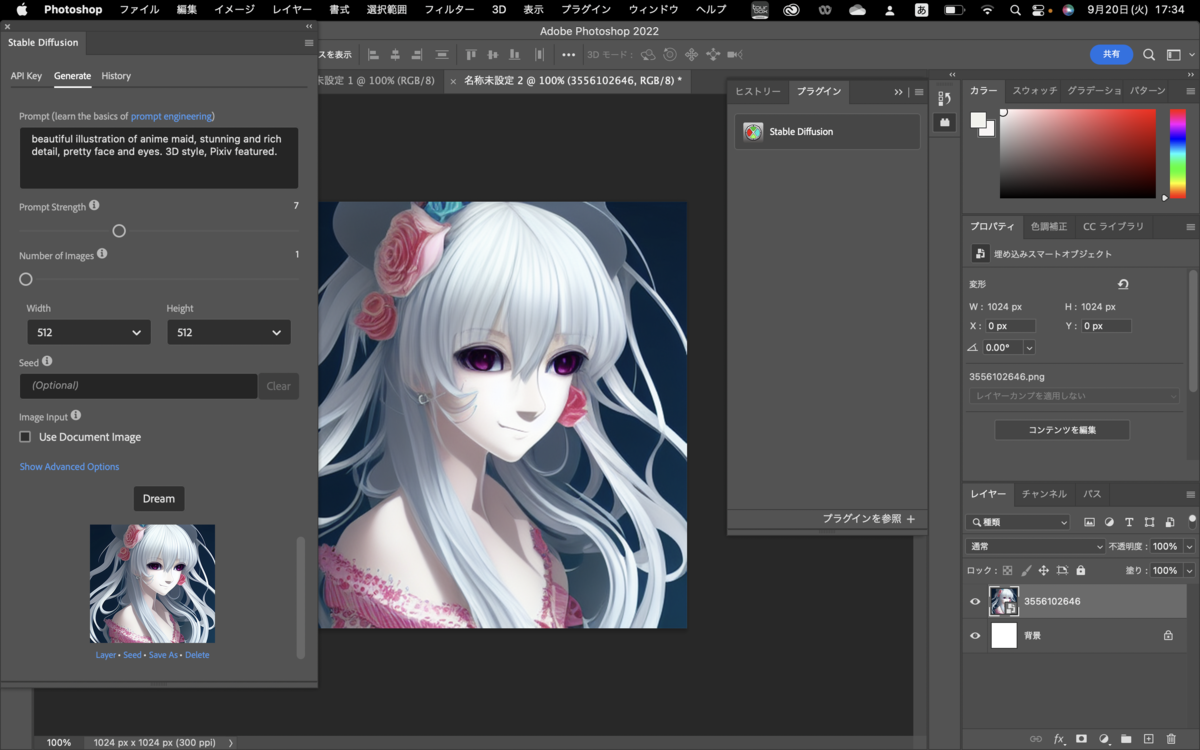This screenshot has width=1200, height=750.
Task: Switch to the チャンネル tab
Action: (1044, 494)
